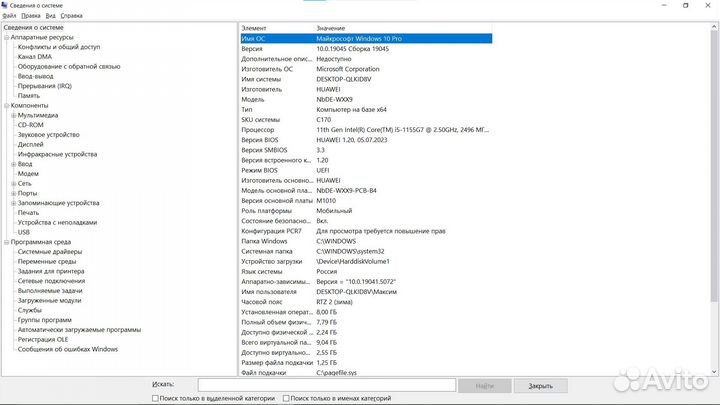Select USB tree item
Screen dimensions: 720x405
tap(24, 232)
